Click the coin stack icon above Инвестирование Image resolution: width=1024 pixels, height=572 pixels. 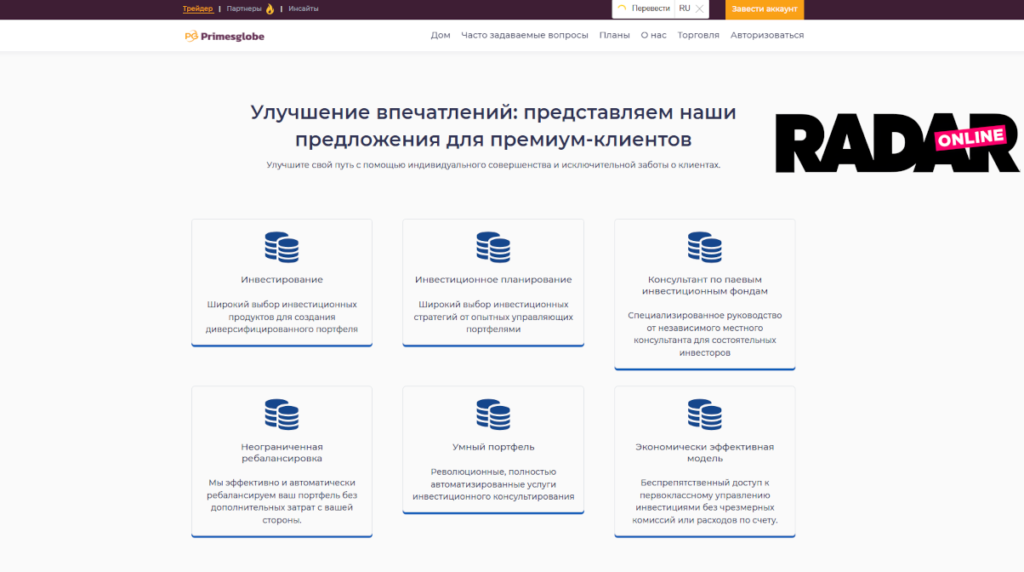pos(281,247)
